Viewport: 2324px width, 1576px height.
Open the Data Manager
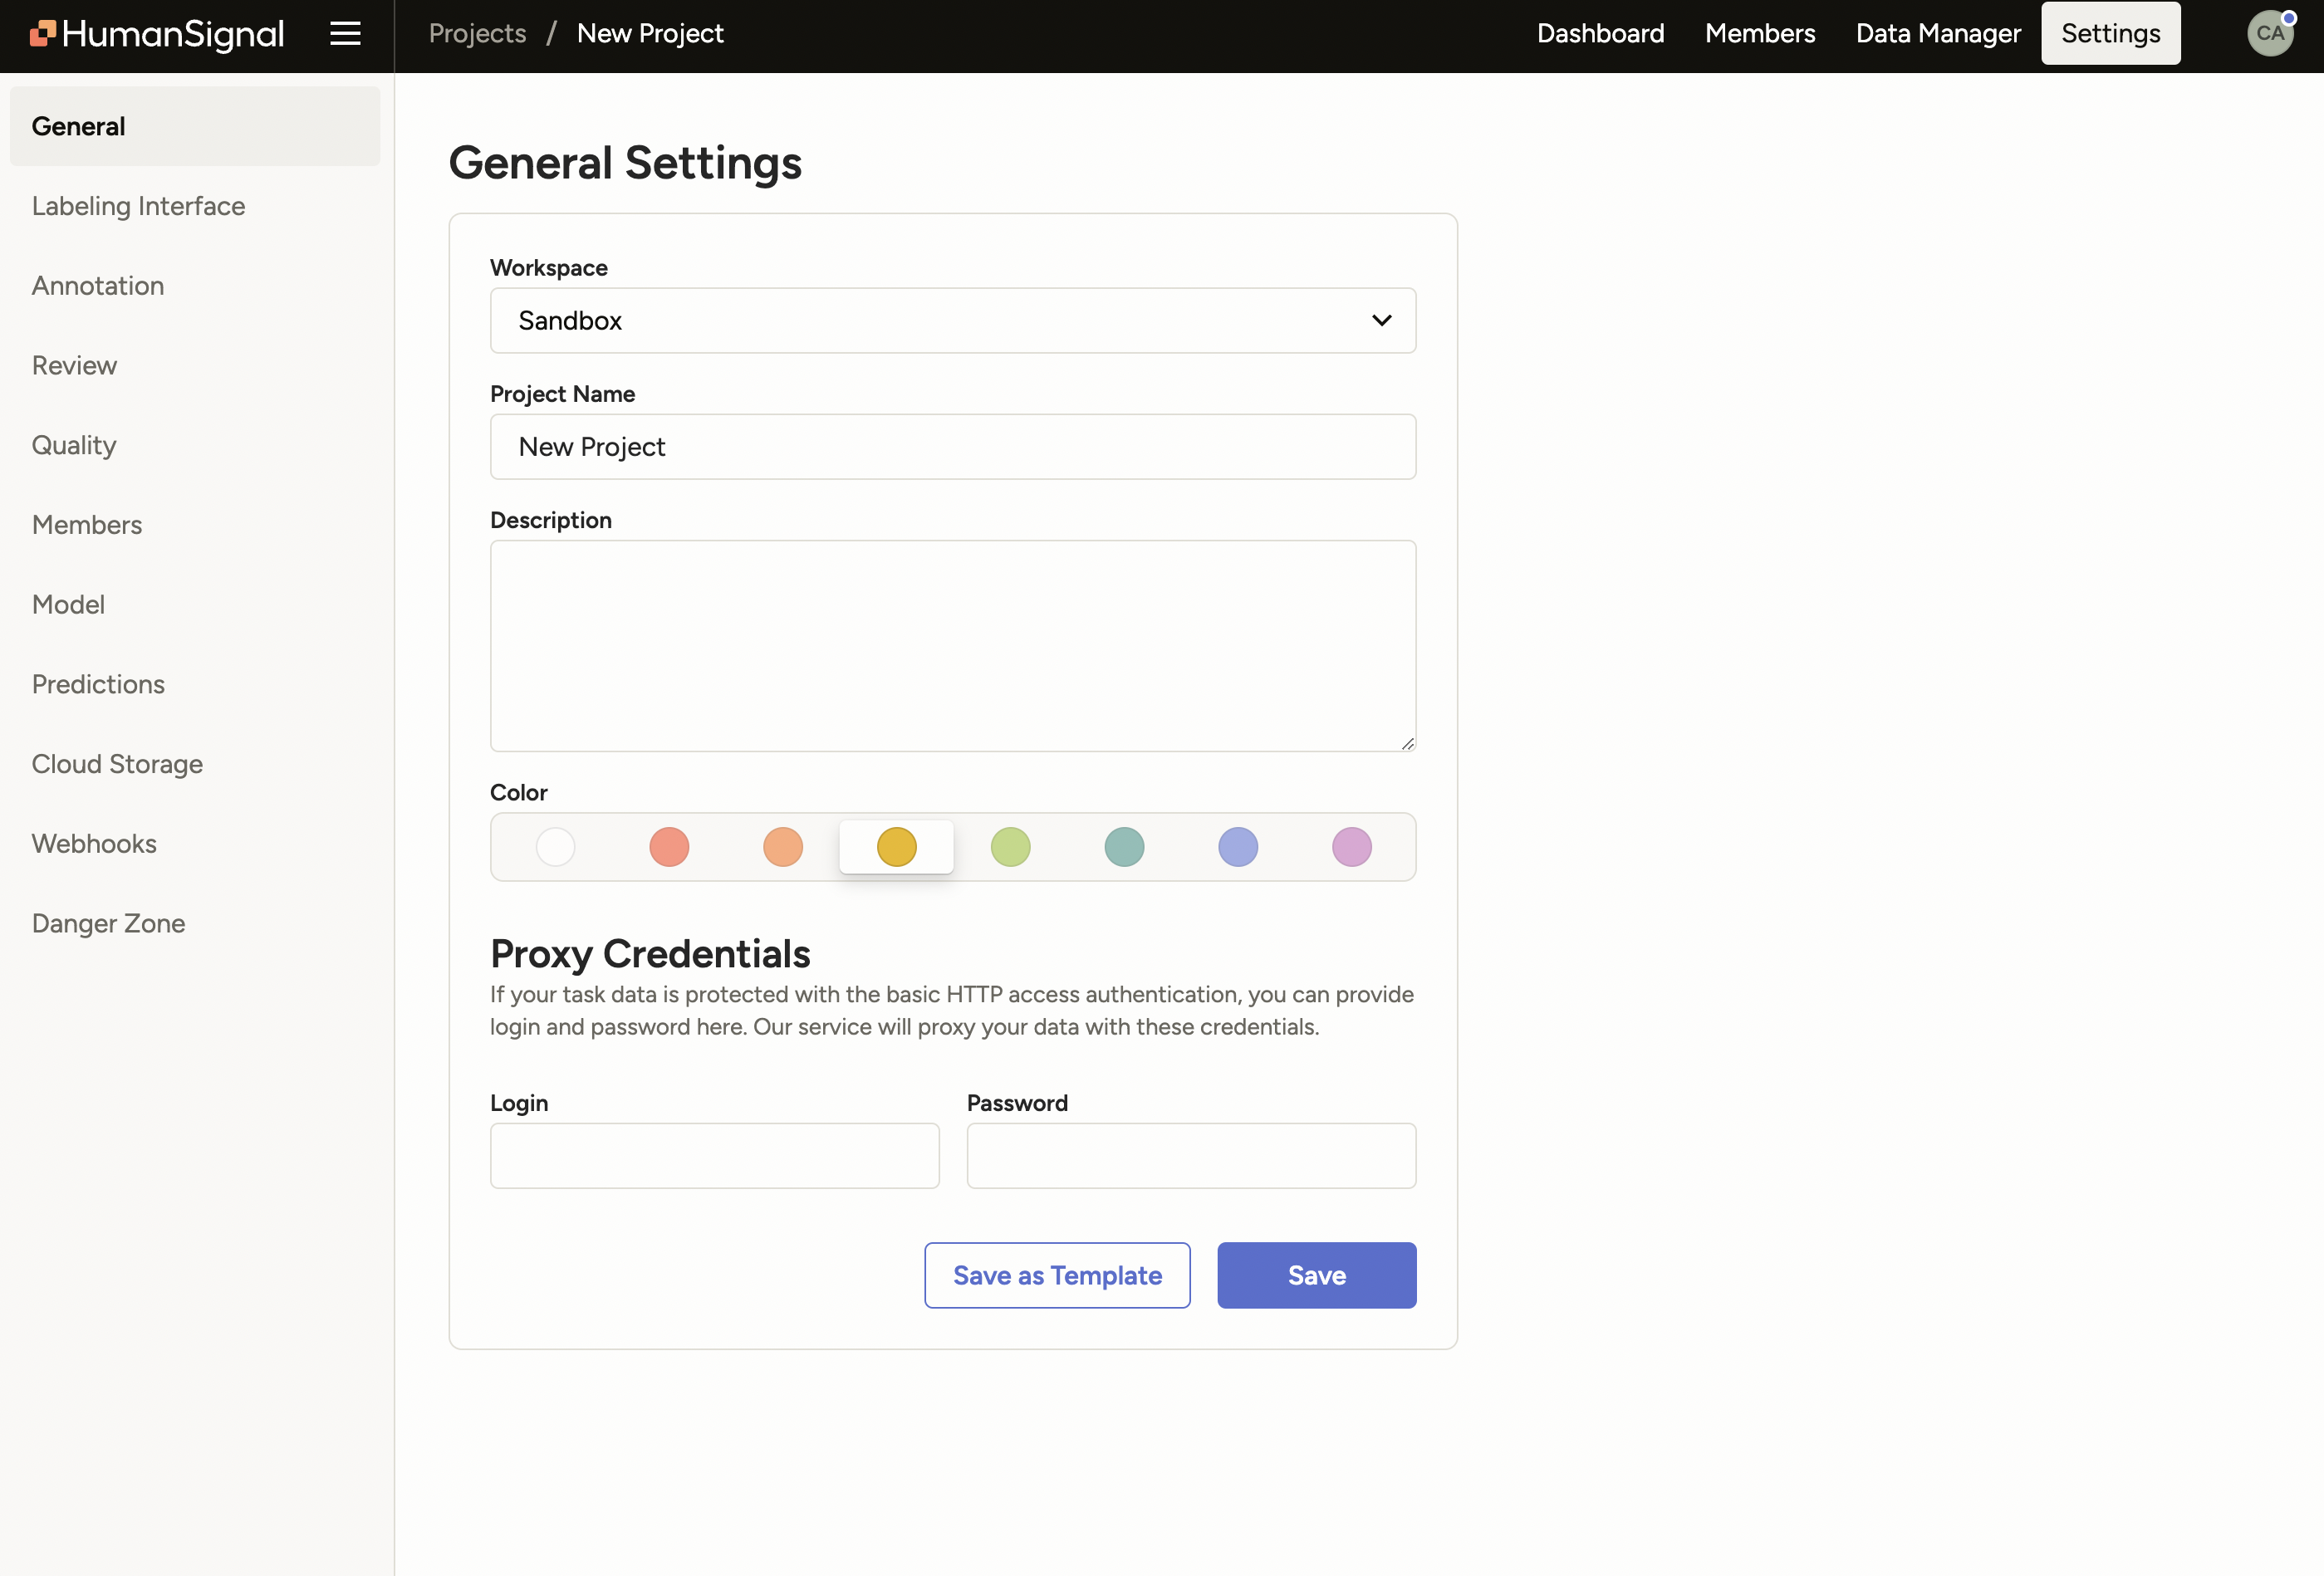pyautogui.click(x=1937, y=33)
